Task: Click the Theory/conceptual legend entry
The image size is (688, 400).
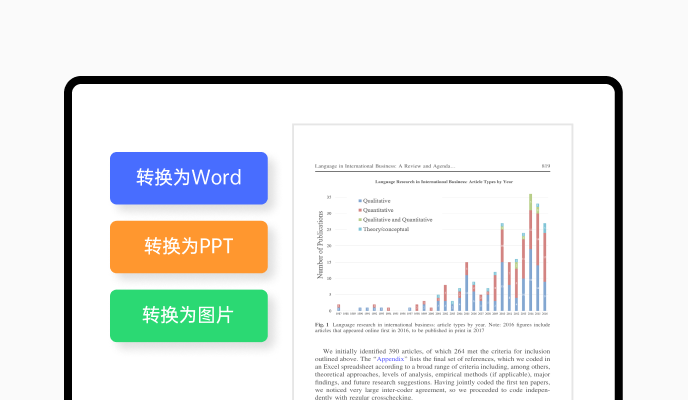Action: click(383, 229)
